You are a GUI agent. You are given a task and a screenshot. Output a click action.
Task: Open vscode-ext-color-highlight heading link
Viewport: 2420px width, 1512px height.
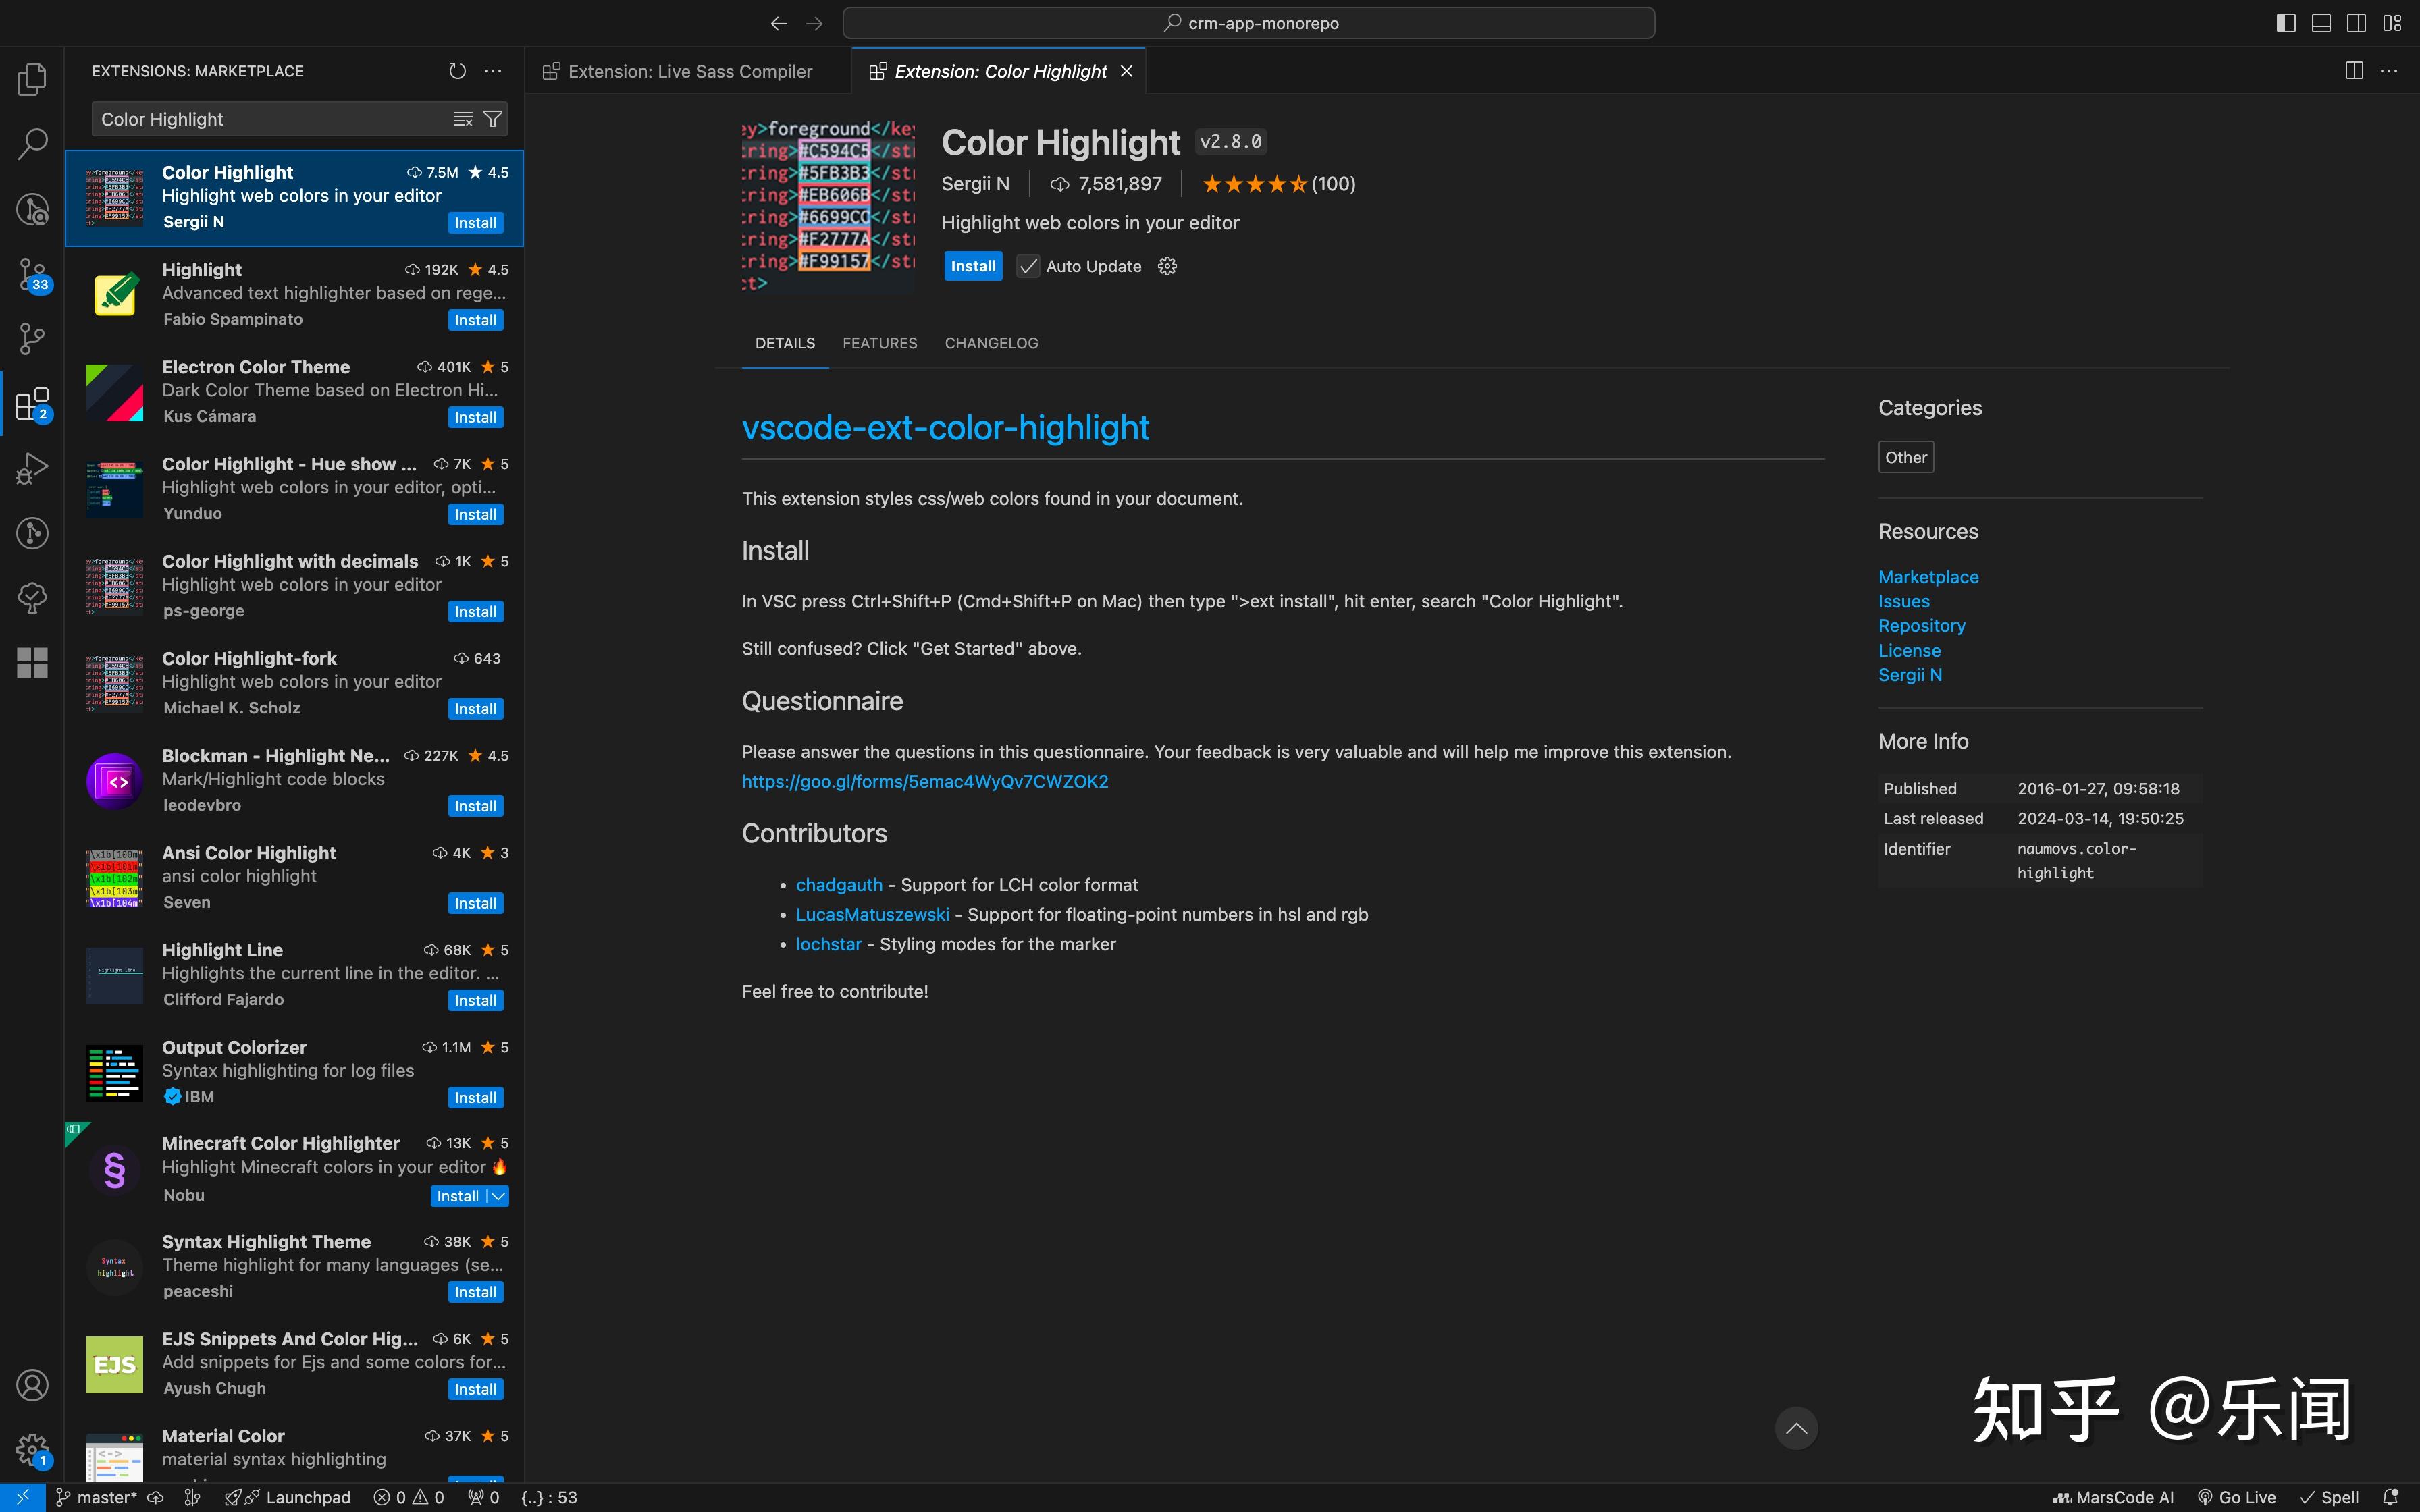pos(945,428)
